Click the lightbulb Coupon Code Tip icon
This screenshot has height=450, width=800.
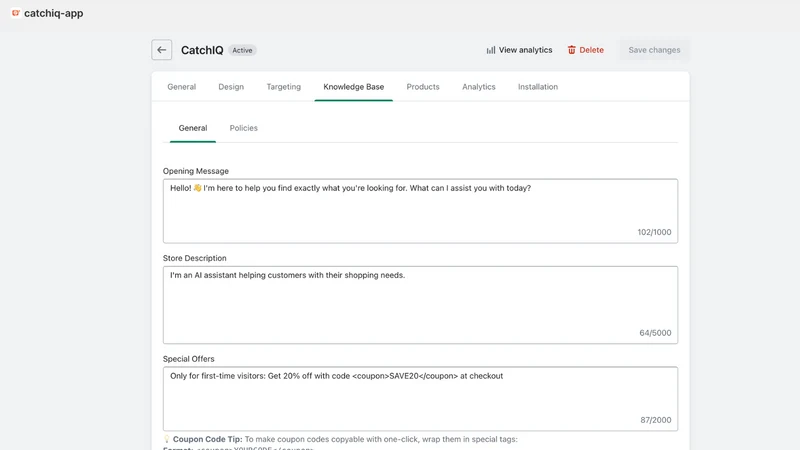[x=166, y=439]
